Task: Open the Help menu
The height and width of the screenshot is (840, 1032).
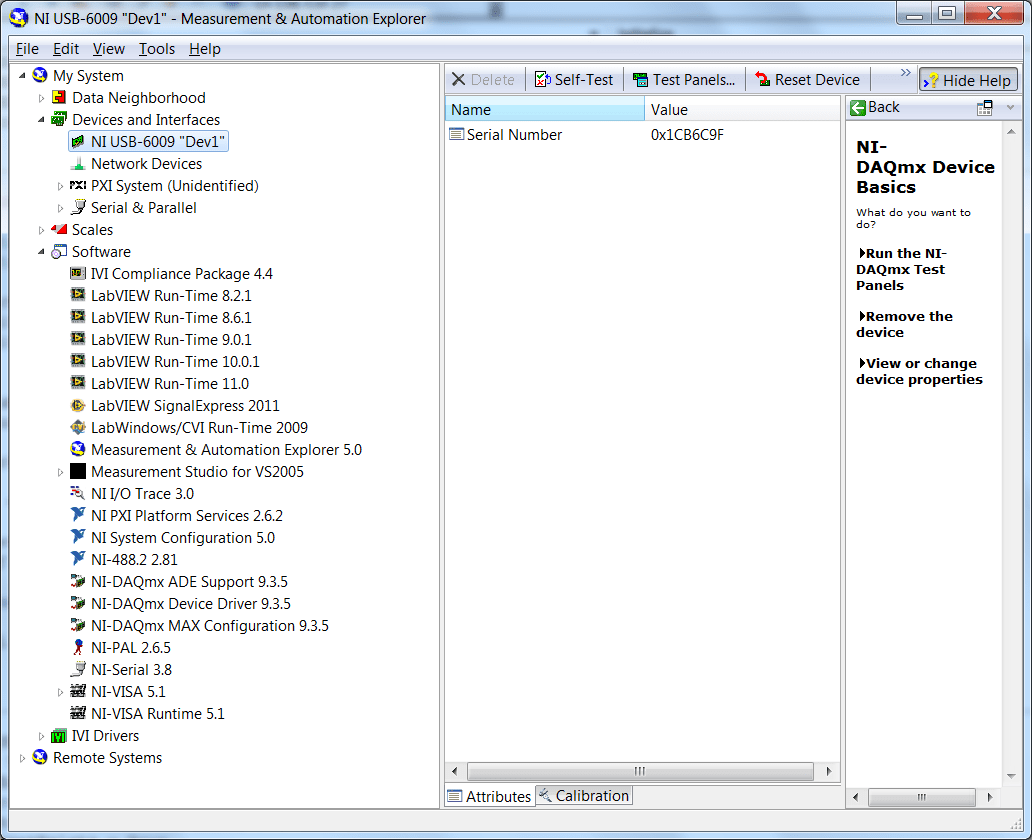Action: 205,49
